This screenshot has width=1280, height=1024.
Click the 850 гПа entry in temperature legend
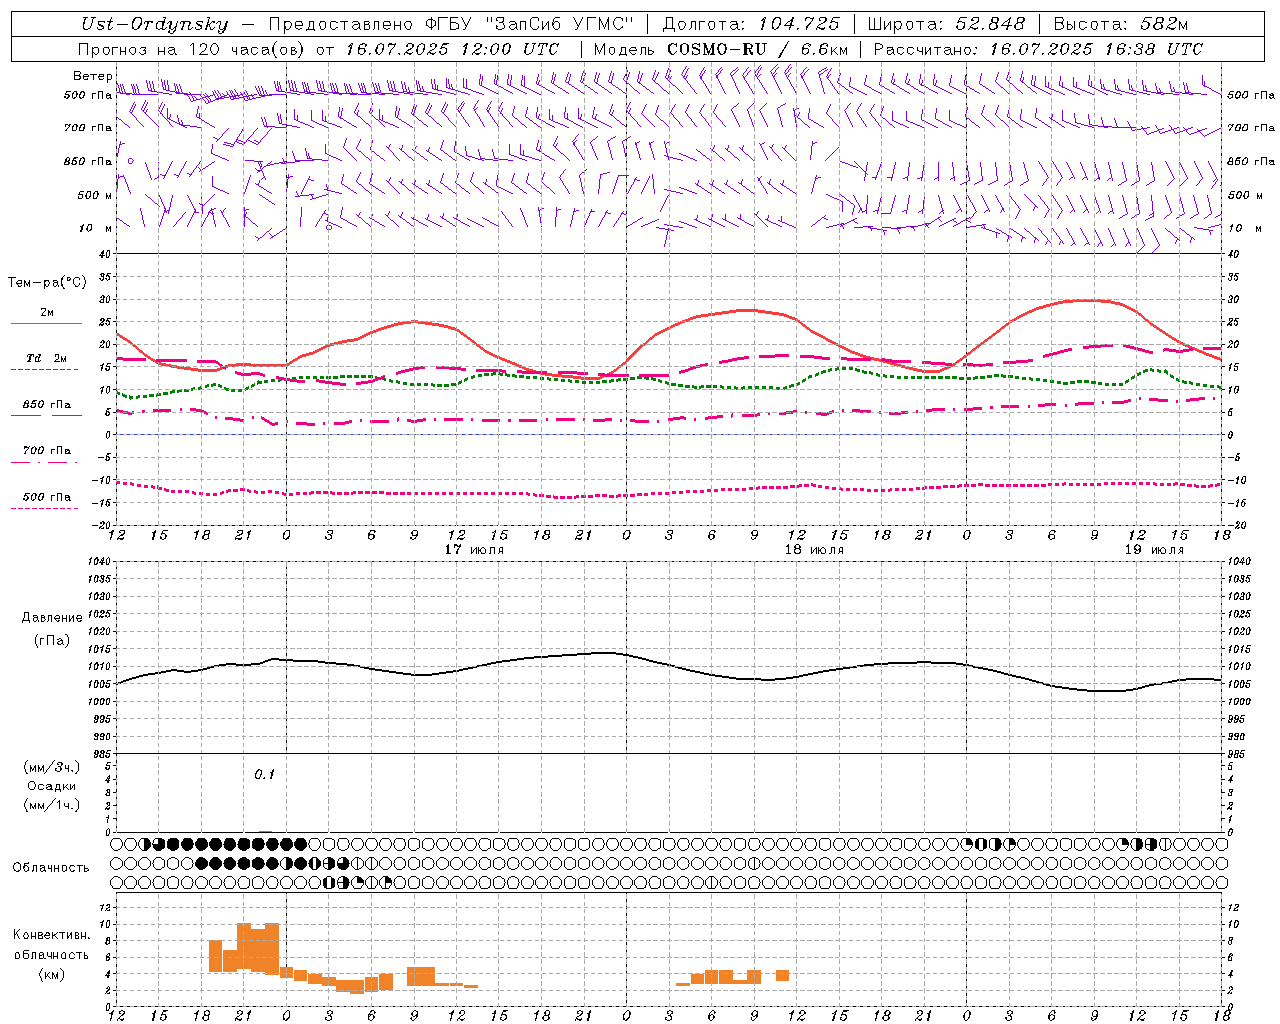[47, 405]
